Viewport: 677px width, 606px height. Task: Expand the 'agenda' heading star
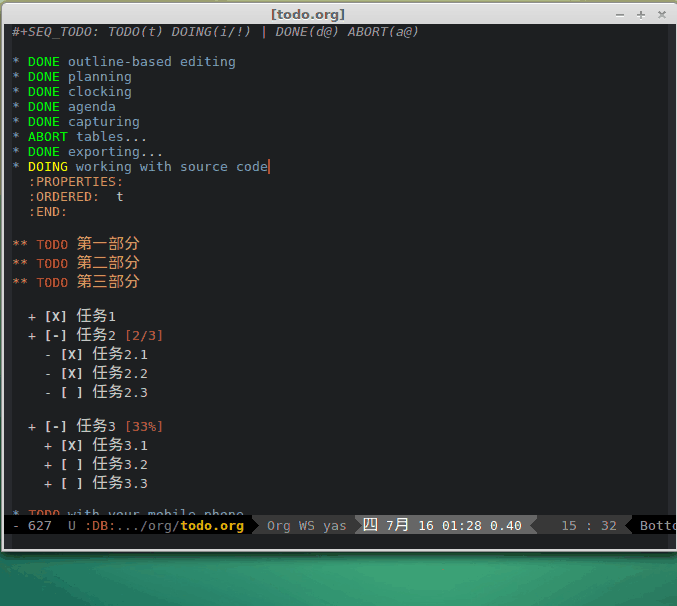click(x=16, y=107)
